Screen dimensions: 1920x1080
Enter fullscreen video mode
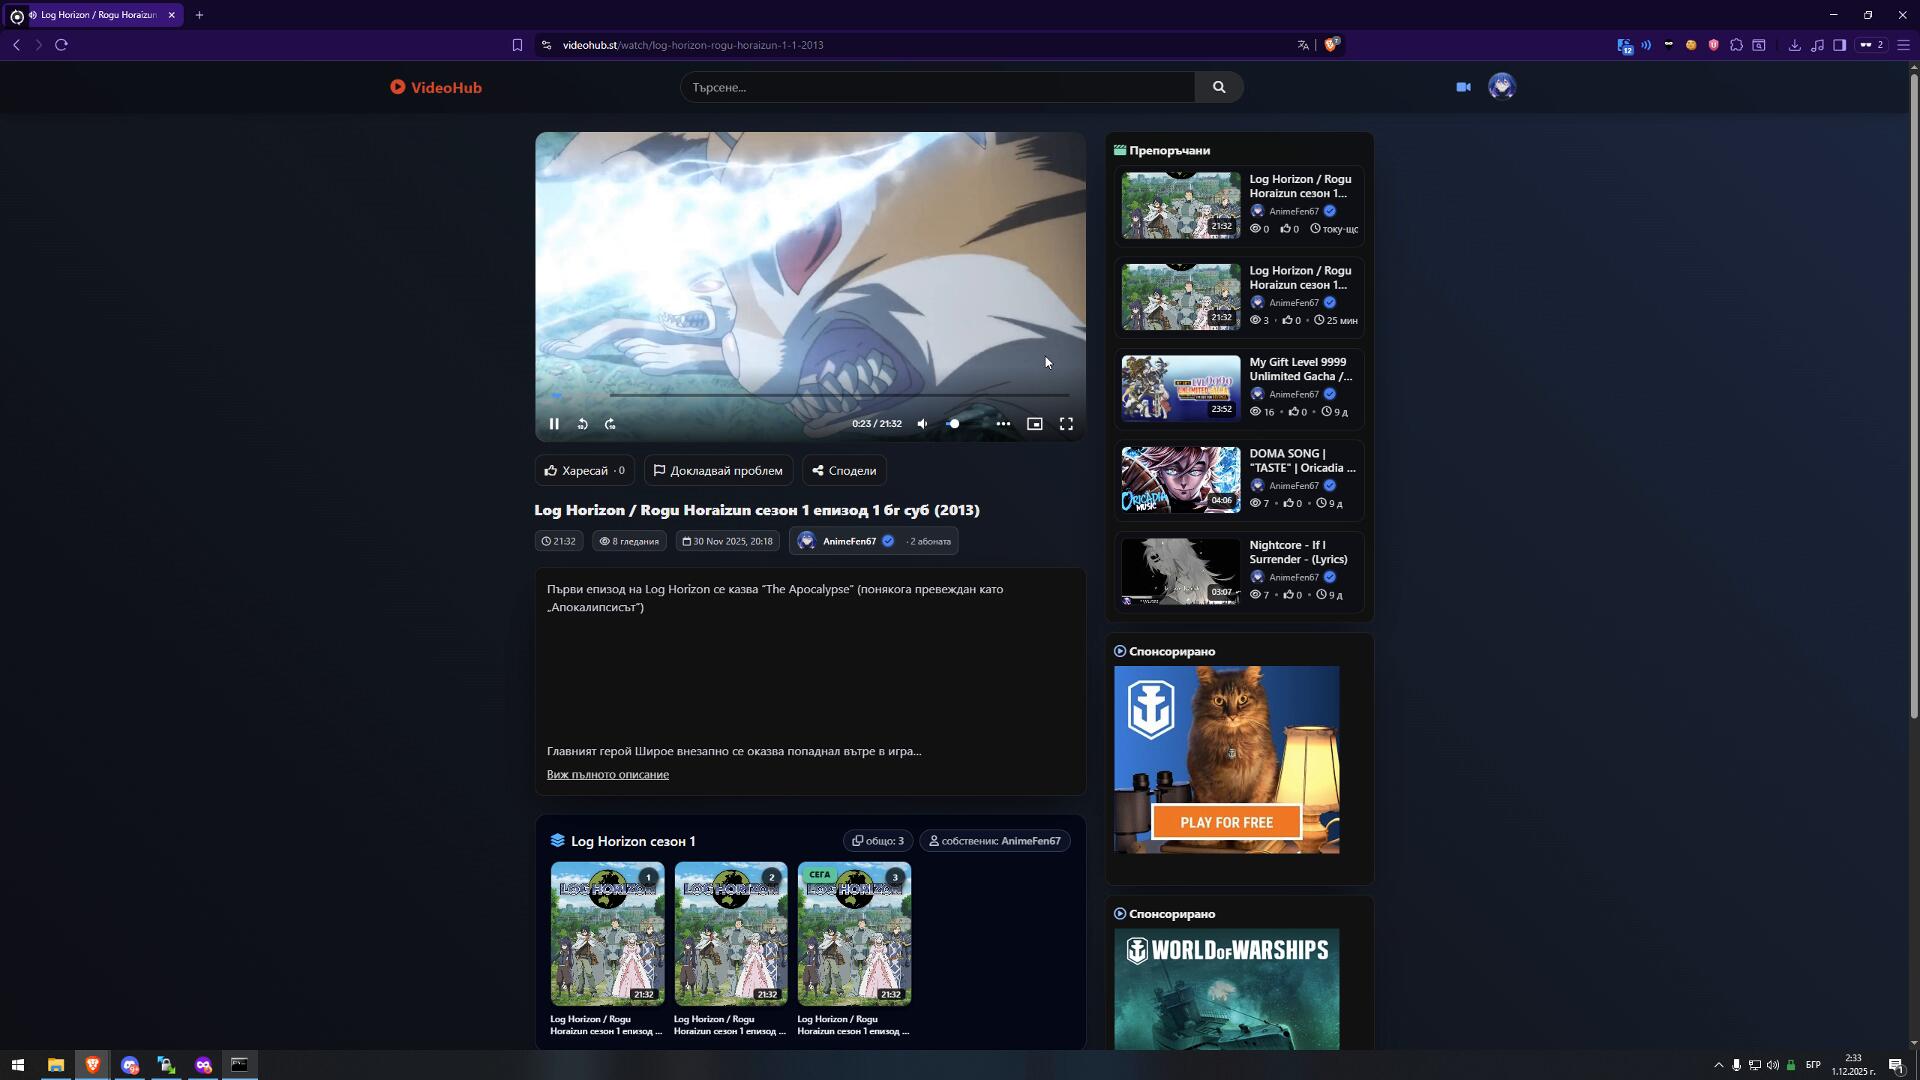point(1066,424)
